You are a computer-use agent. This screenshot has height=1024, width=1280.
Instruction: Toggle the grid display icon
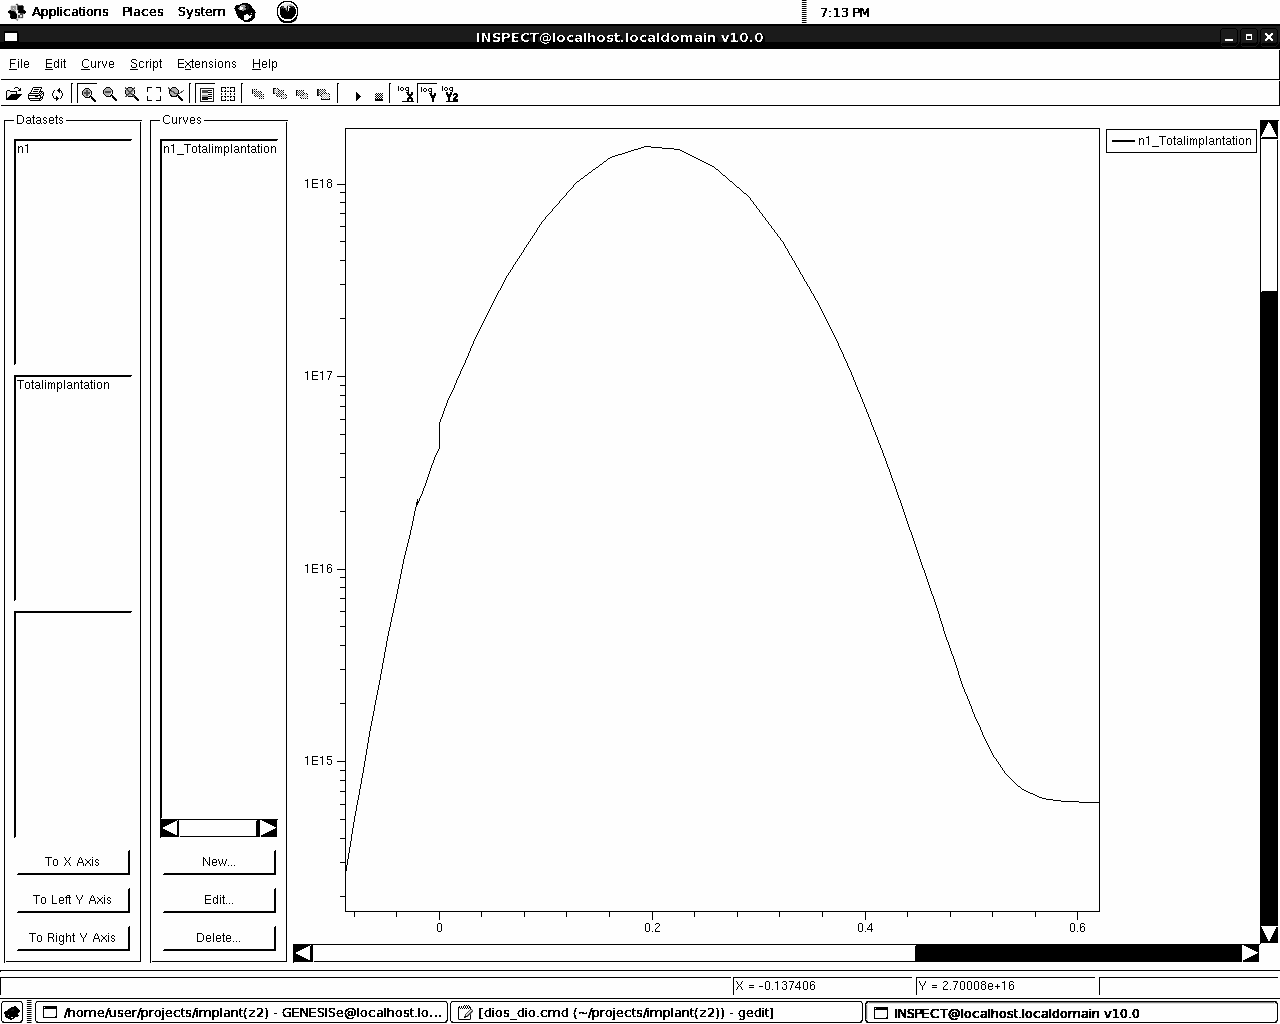tap(228, 94)
